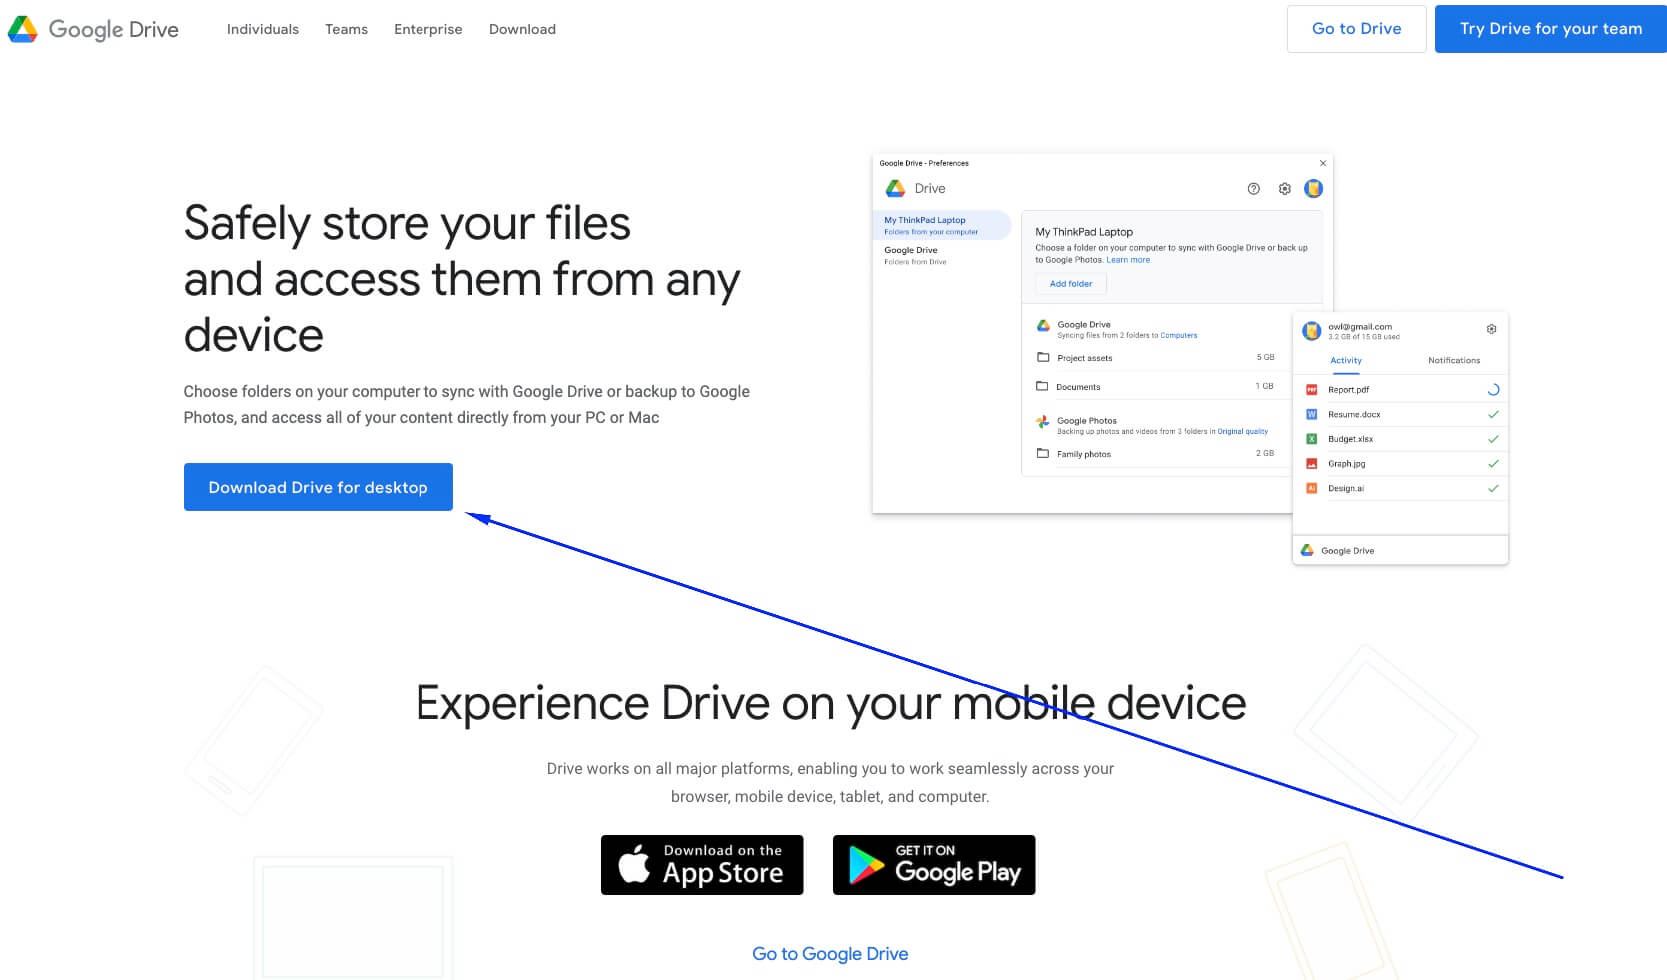Click Learn more link in illustration
The image size is (1667, 980).
pos(1128,260)
